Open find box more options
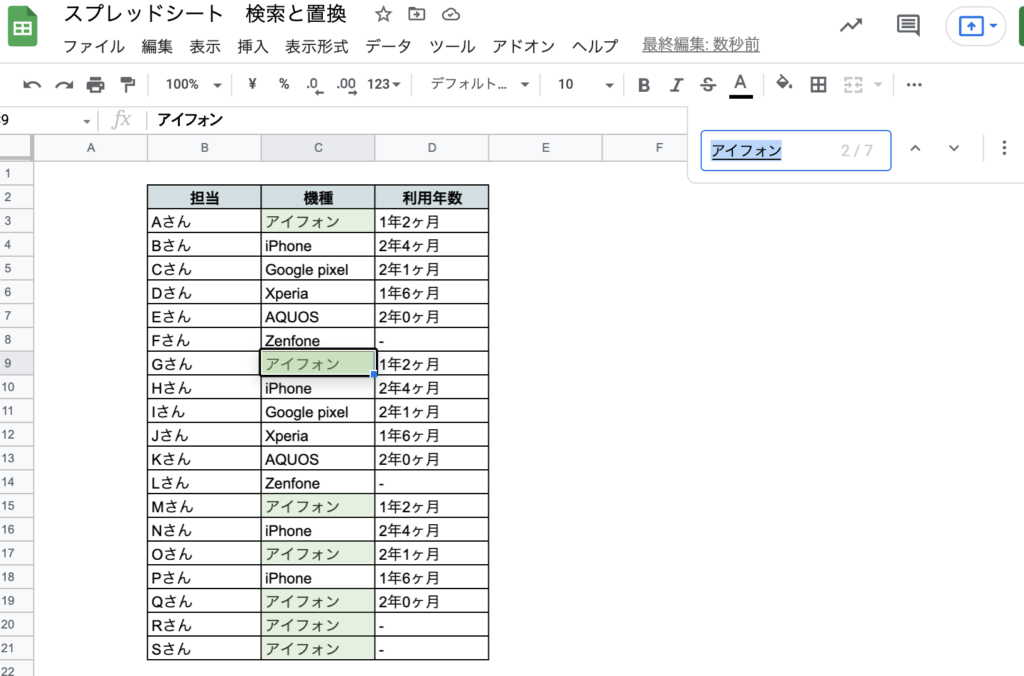 pos(1004,148)
